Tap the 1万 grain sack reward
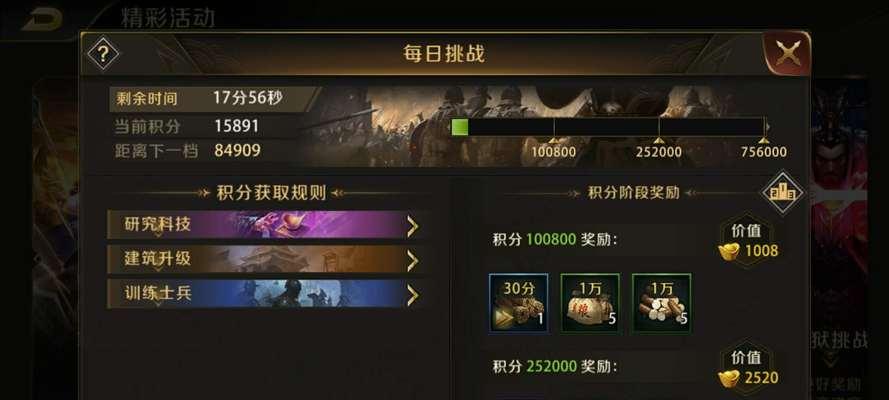889x400 pixels. point(590,303)
